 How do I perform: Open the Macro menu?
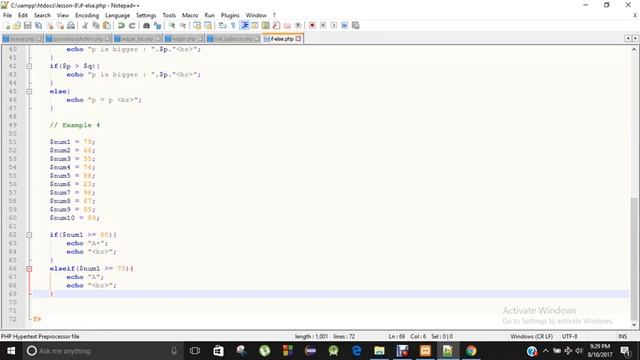click(x=190, y=15)
